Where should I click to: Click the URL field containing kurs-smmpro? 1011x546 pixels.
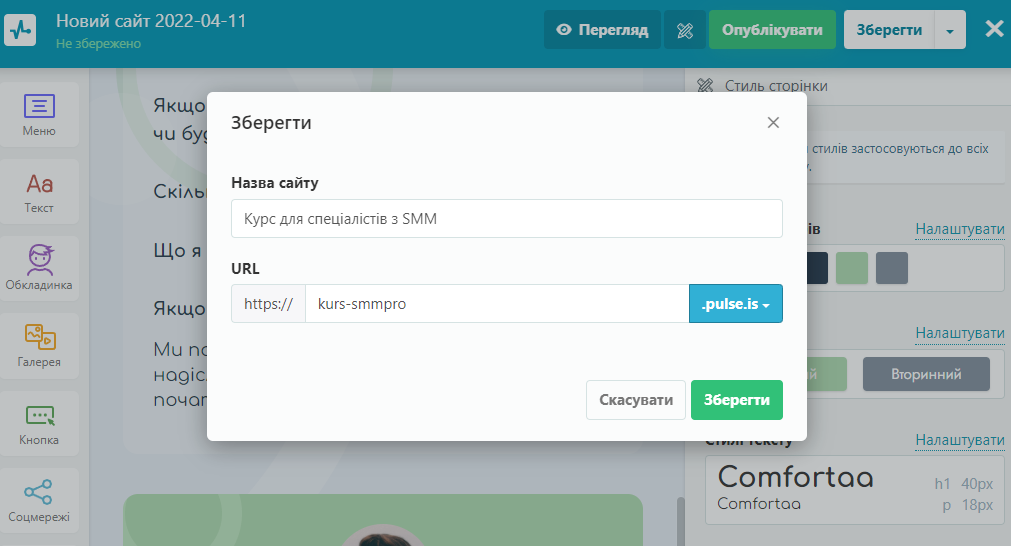pyautogui.click(x=497, y=304)
